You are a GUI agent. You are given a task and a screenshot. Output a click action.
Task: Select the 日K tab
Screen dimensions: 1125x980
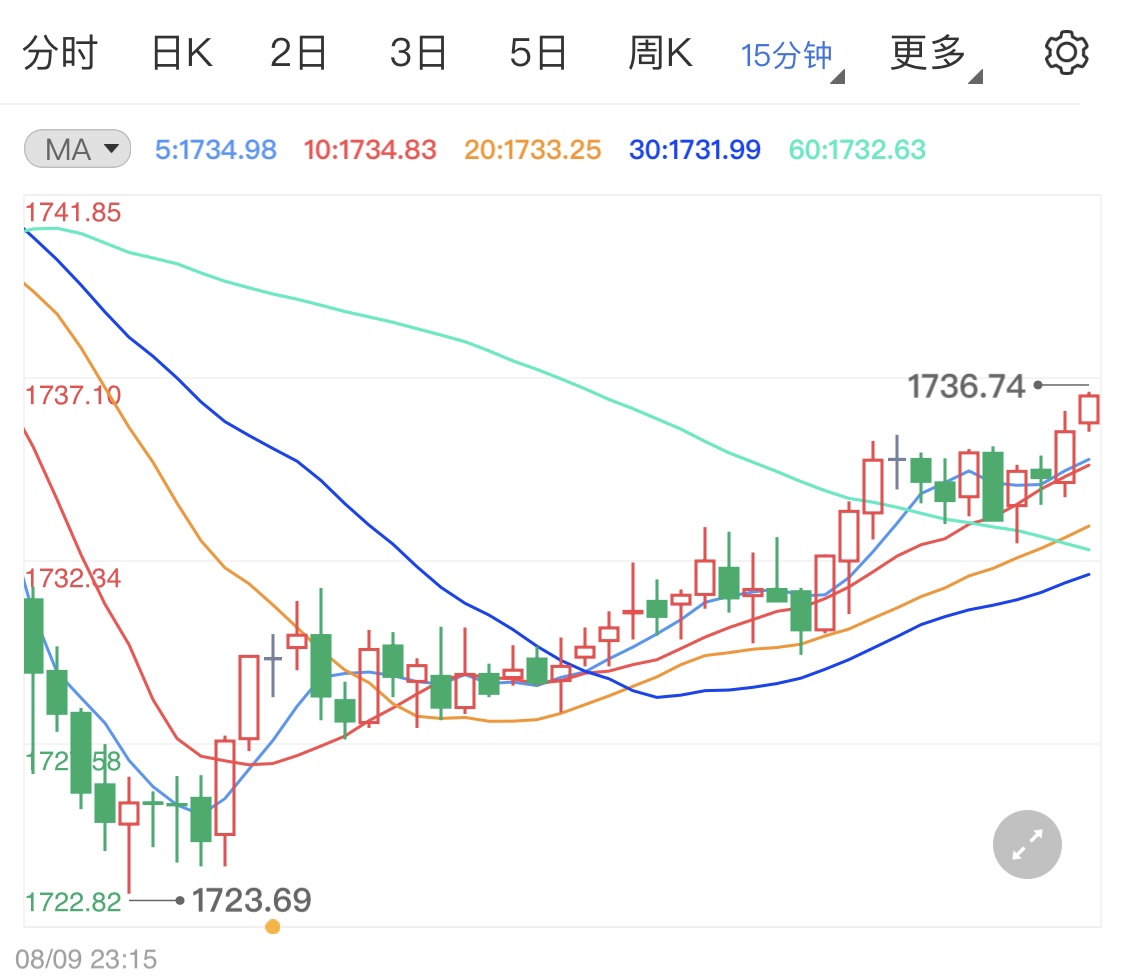pyautogui.click(x=182, y=53)
